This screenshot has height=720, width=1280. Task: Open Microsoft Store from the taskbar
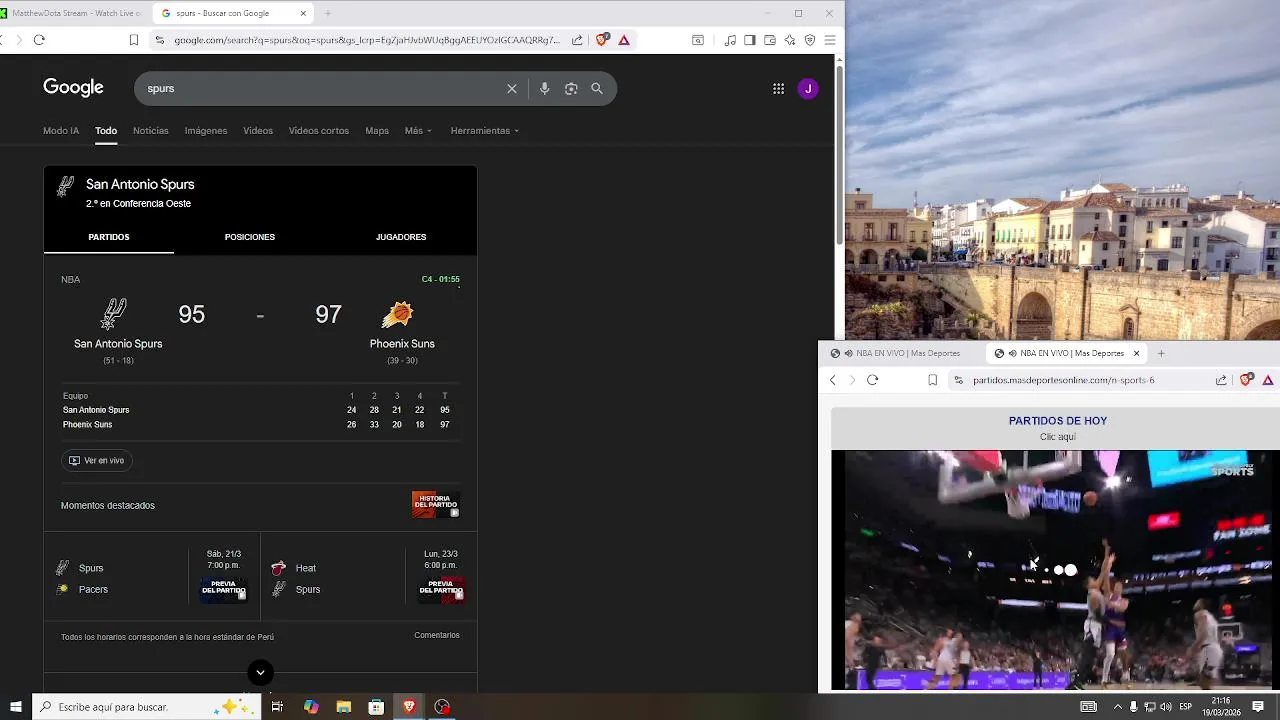(376, 707)
